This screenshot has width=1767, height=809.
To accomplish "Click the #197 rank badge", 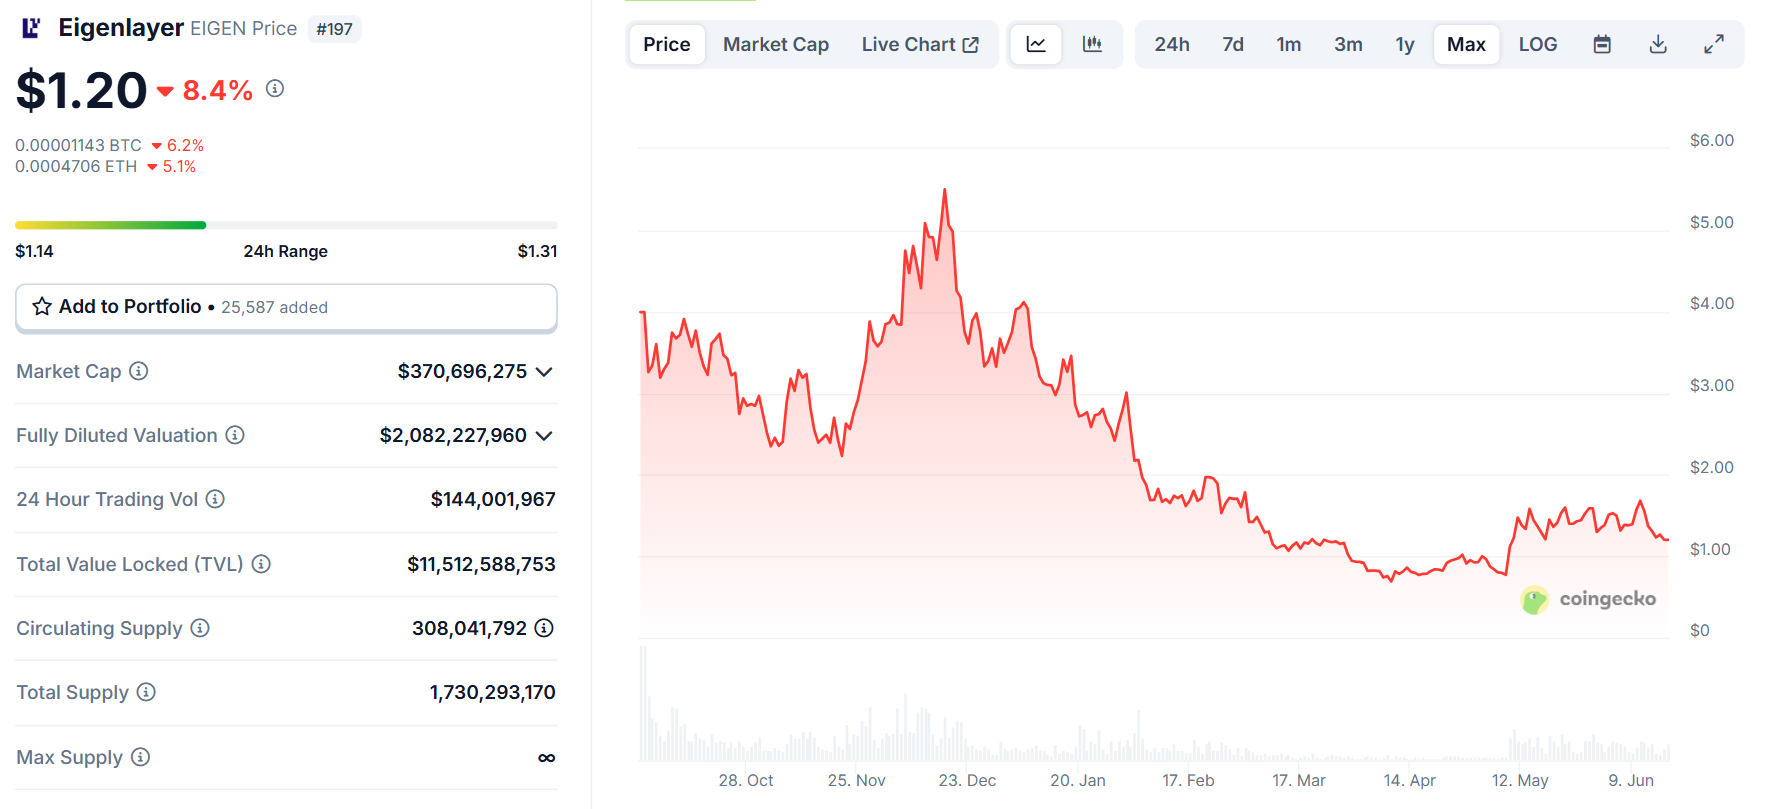I will [335, 29].
